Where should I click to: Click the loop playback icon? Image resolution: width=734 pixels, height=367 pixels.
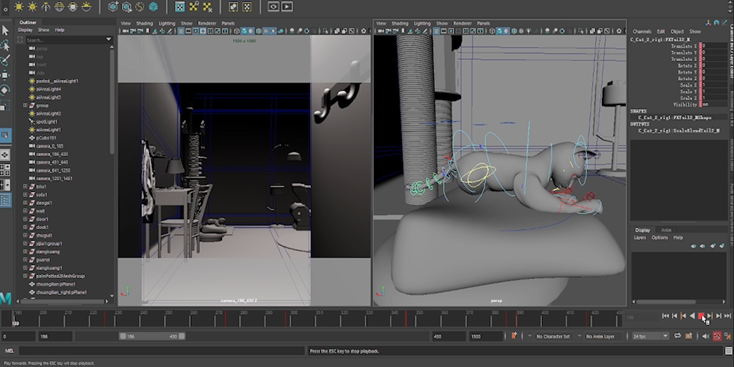pos(677,336)
